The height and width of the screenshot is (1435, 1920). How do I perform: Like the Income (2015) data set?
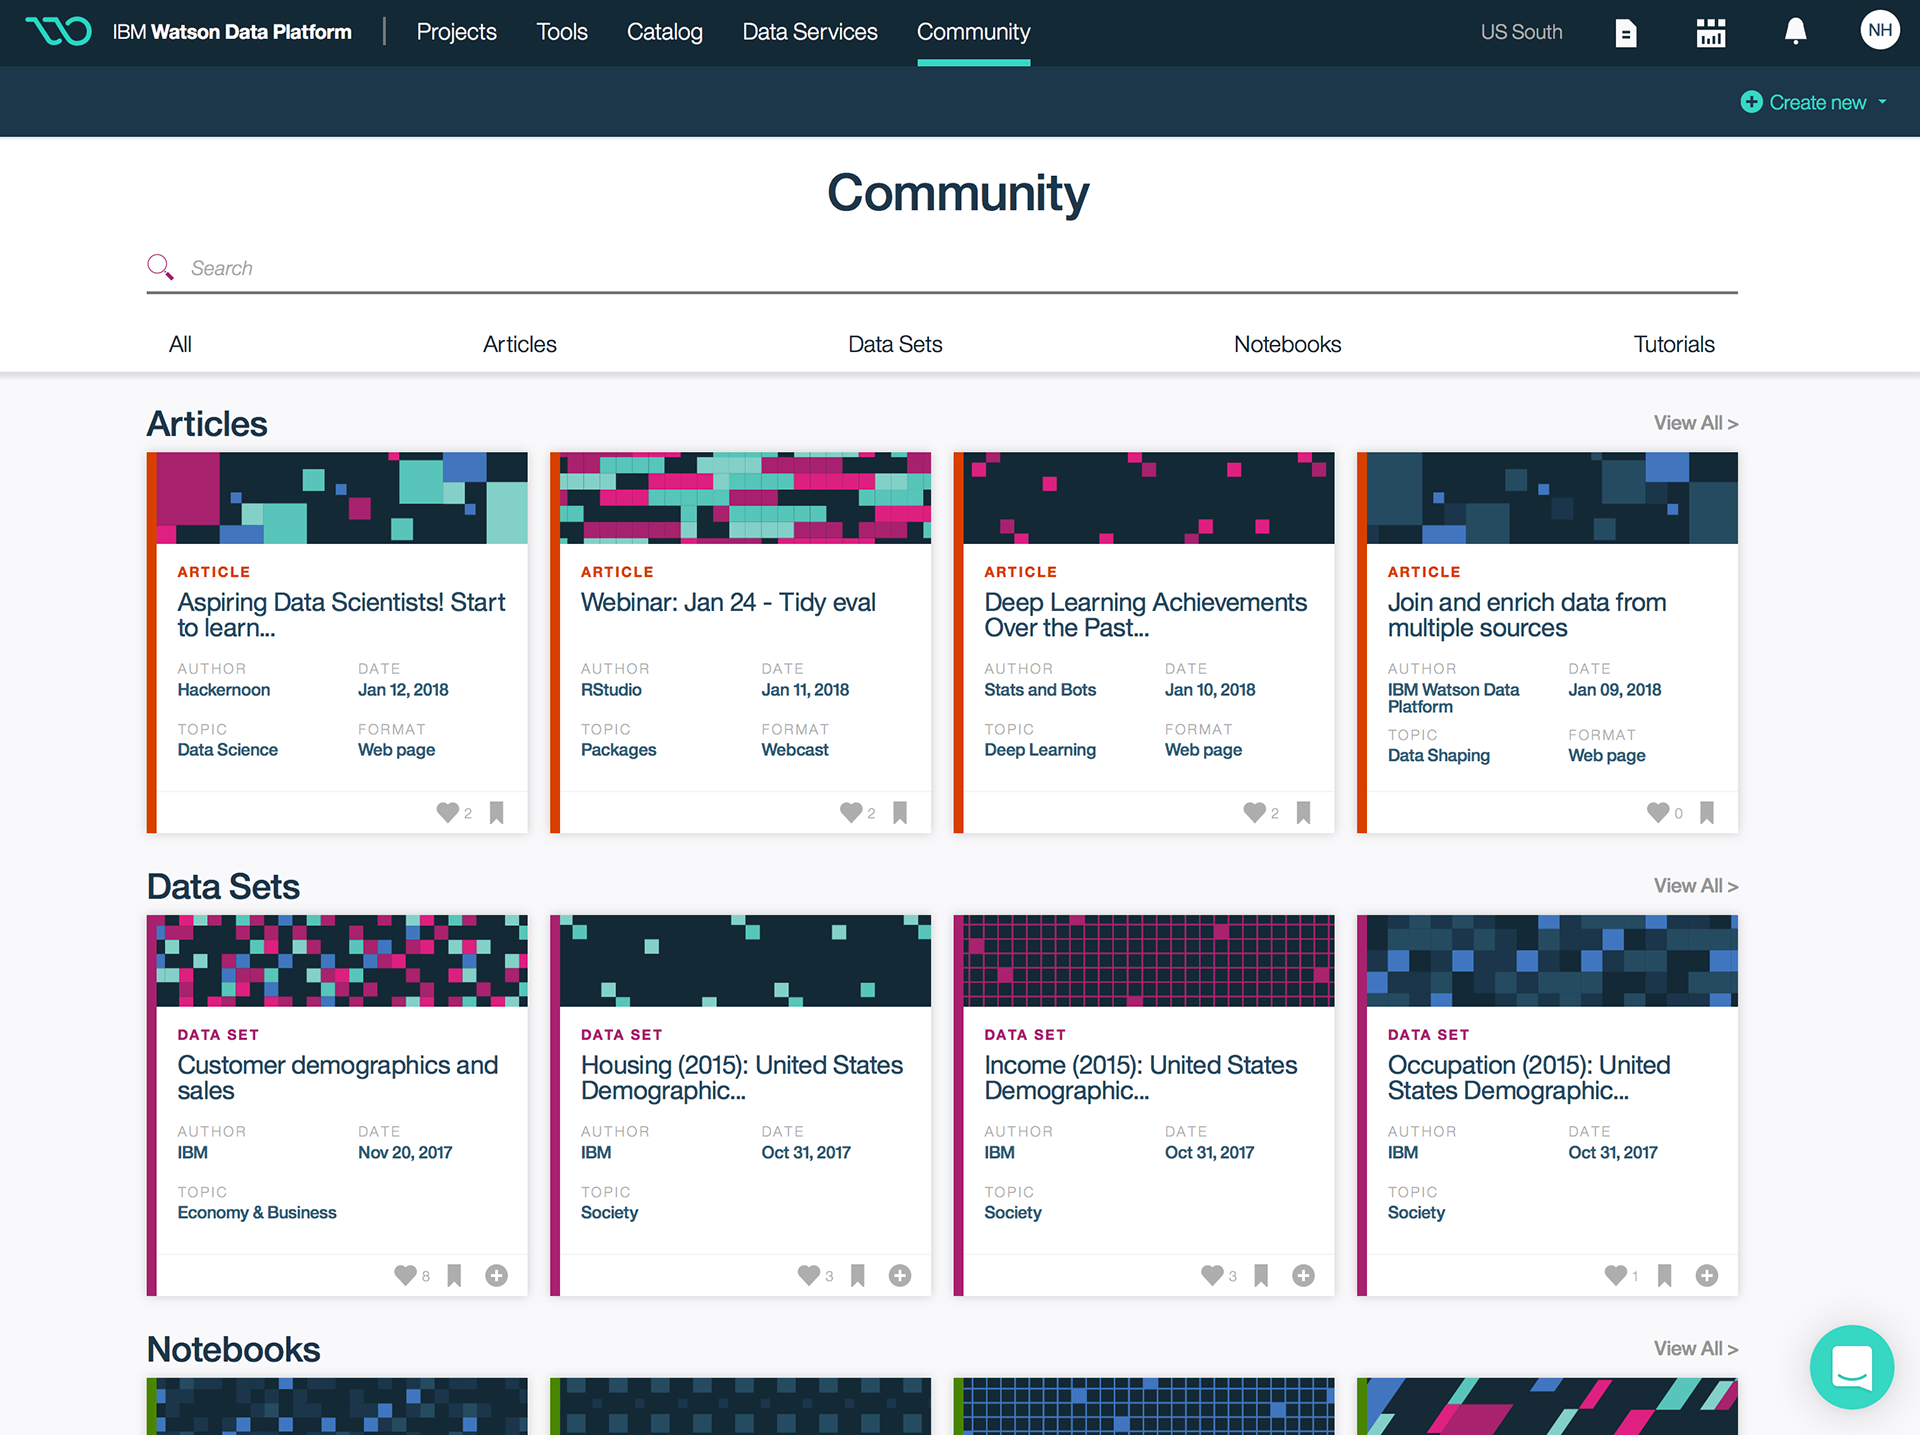click(1212, 1275)
